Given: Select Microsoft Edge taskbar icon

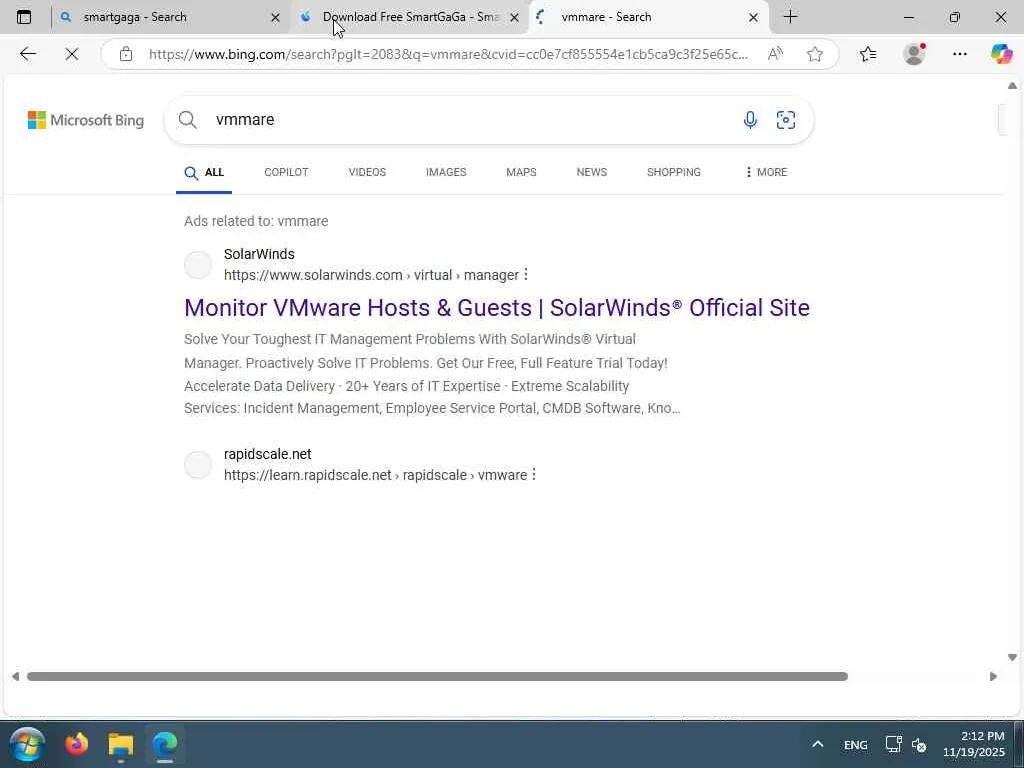Looking at the screenshot, I should (165, 744).
